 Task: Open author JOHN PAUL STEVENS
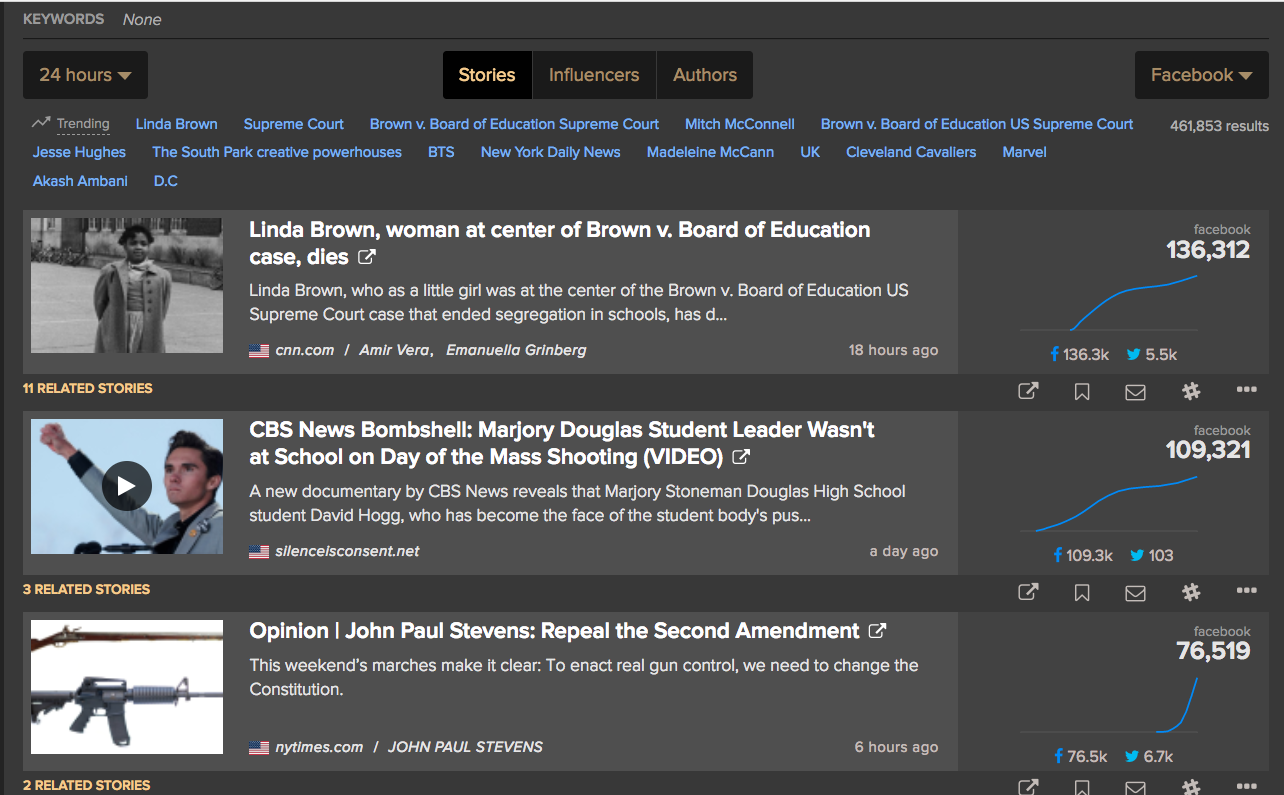465,747
